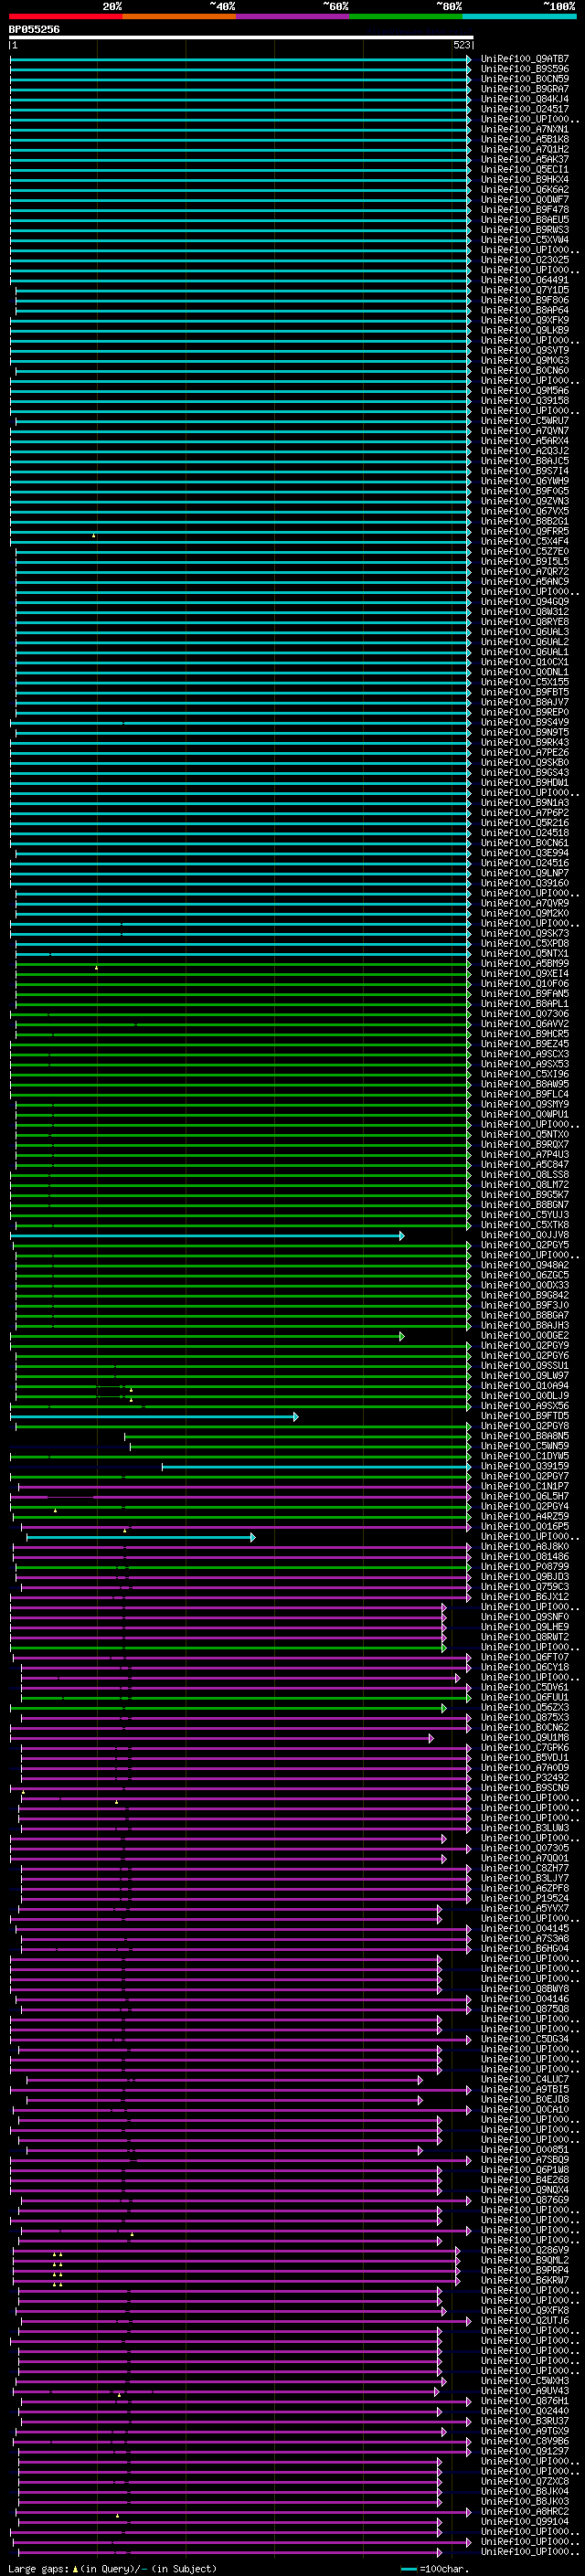This screenshot has height=2576, width=585.
Task: Open hit UniRef100_O24517
Action: coord(525,109)
